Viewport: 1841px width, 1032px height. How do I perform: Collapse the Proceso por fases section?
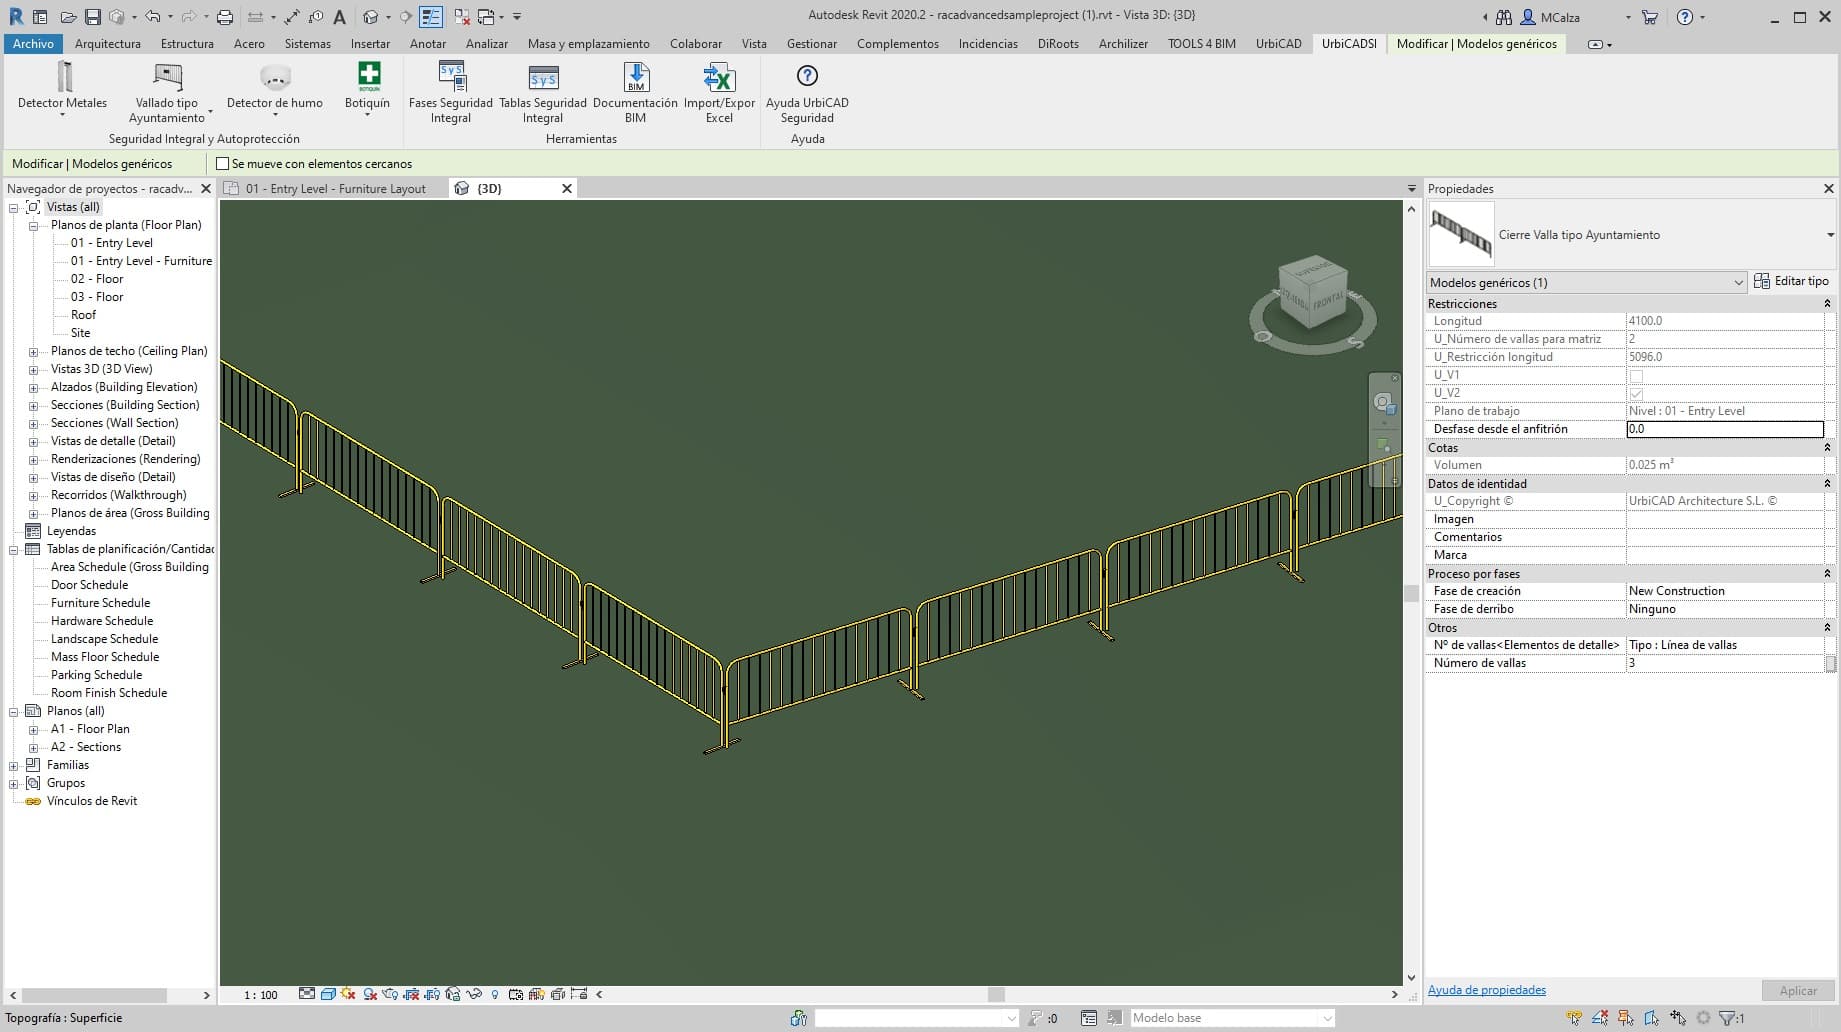1827,574
